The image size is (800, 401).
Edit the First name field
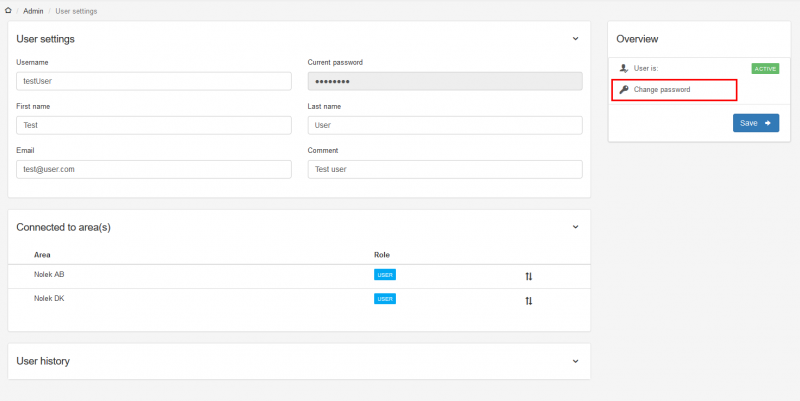(x=154, y=125)
